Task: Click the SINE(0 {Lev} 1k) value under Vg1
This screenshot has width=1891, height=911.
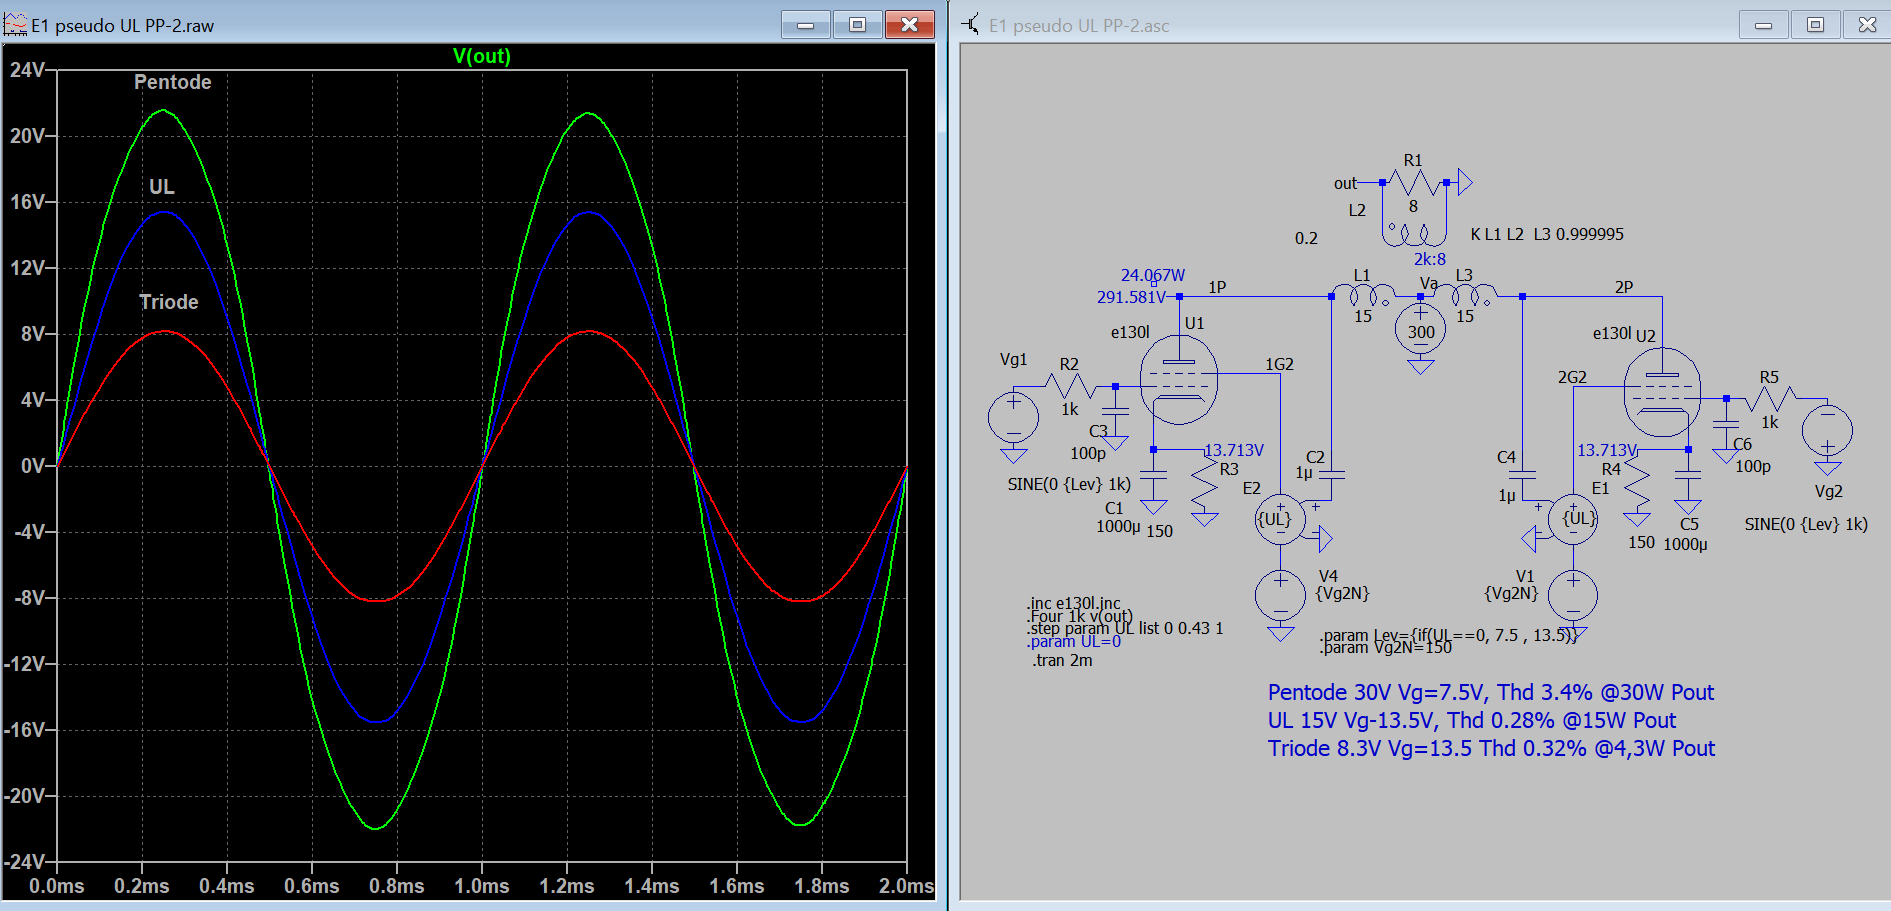Action: click(1069, 484)
